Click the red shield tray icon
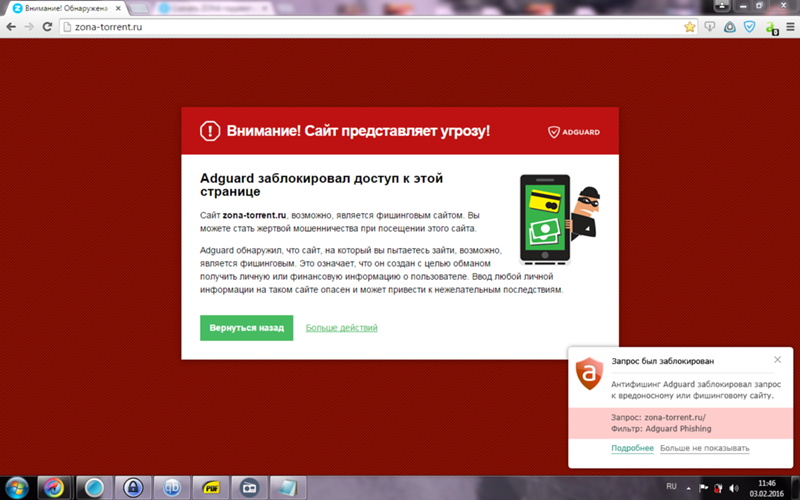The width and height of the screenshot is (800, 500). pyautogui.click(x=718, y=488)
